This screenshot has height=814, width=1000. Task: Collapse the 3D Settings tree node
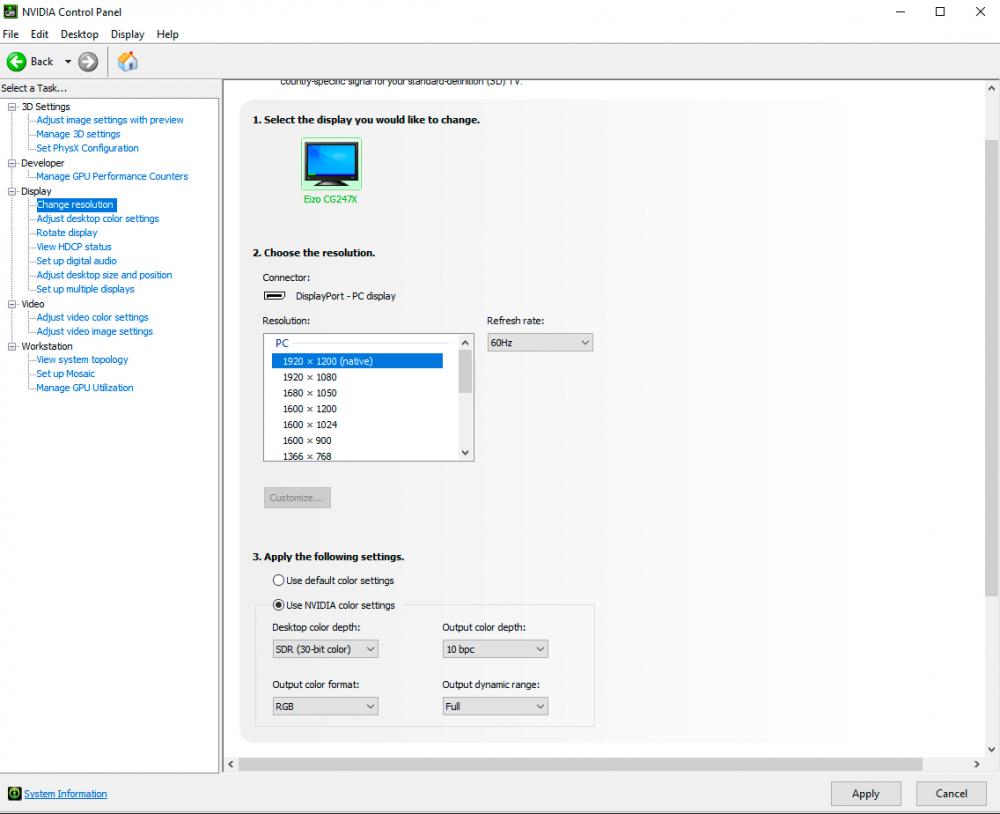[x=11, y=107]
